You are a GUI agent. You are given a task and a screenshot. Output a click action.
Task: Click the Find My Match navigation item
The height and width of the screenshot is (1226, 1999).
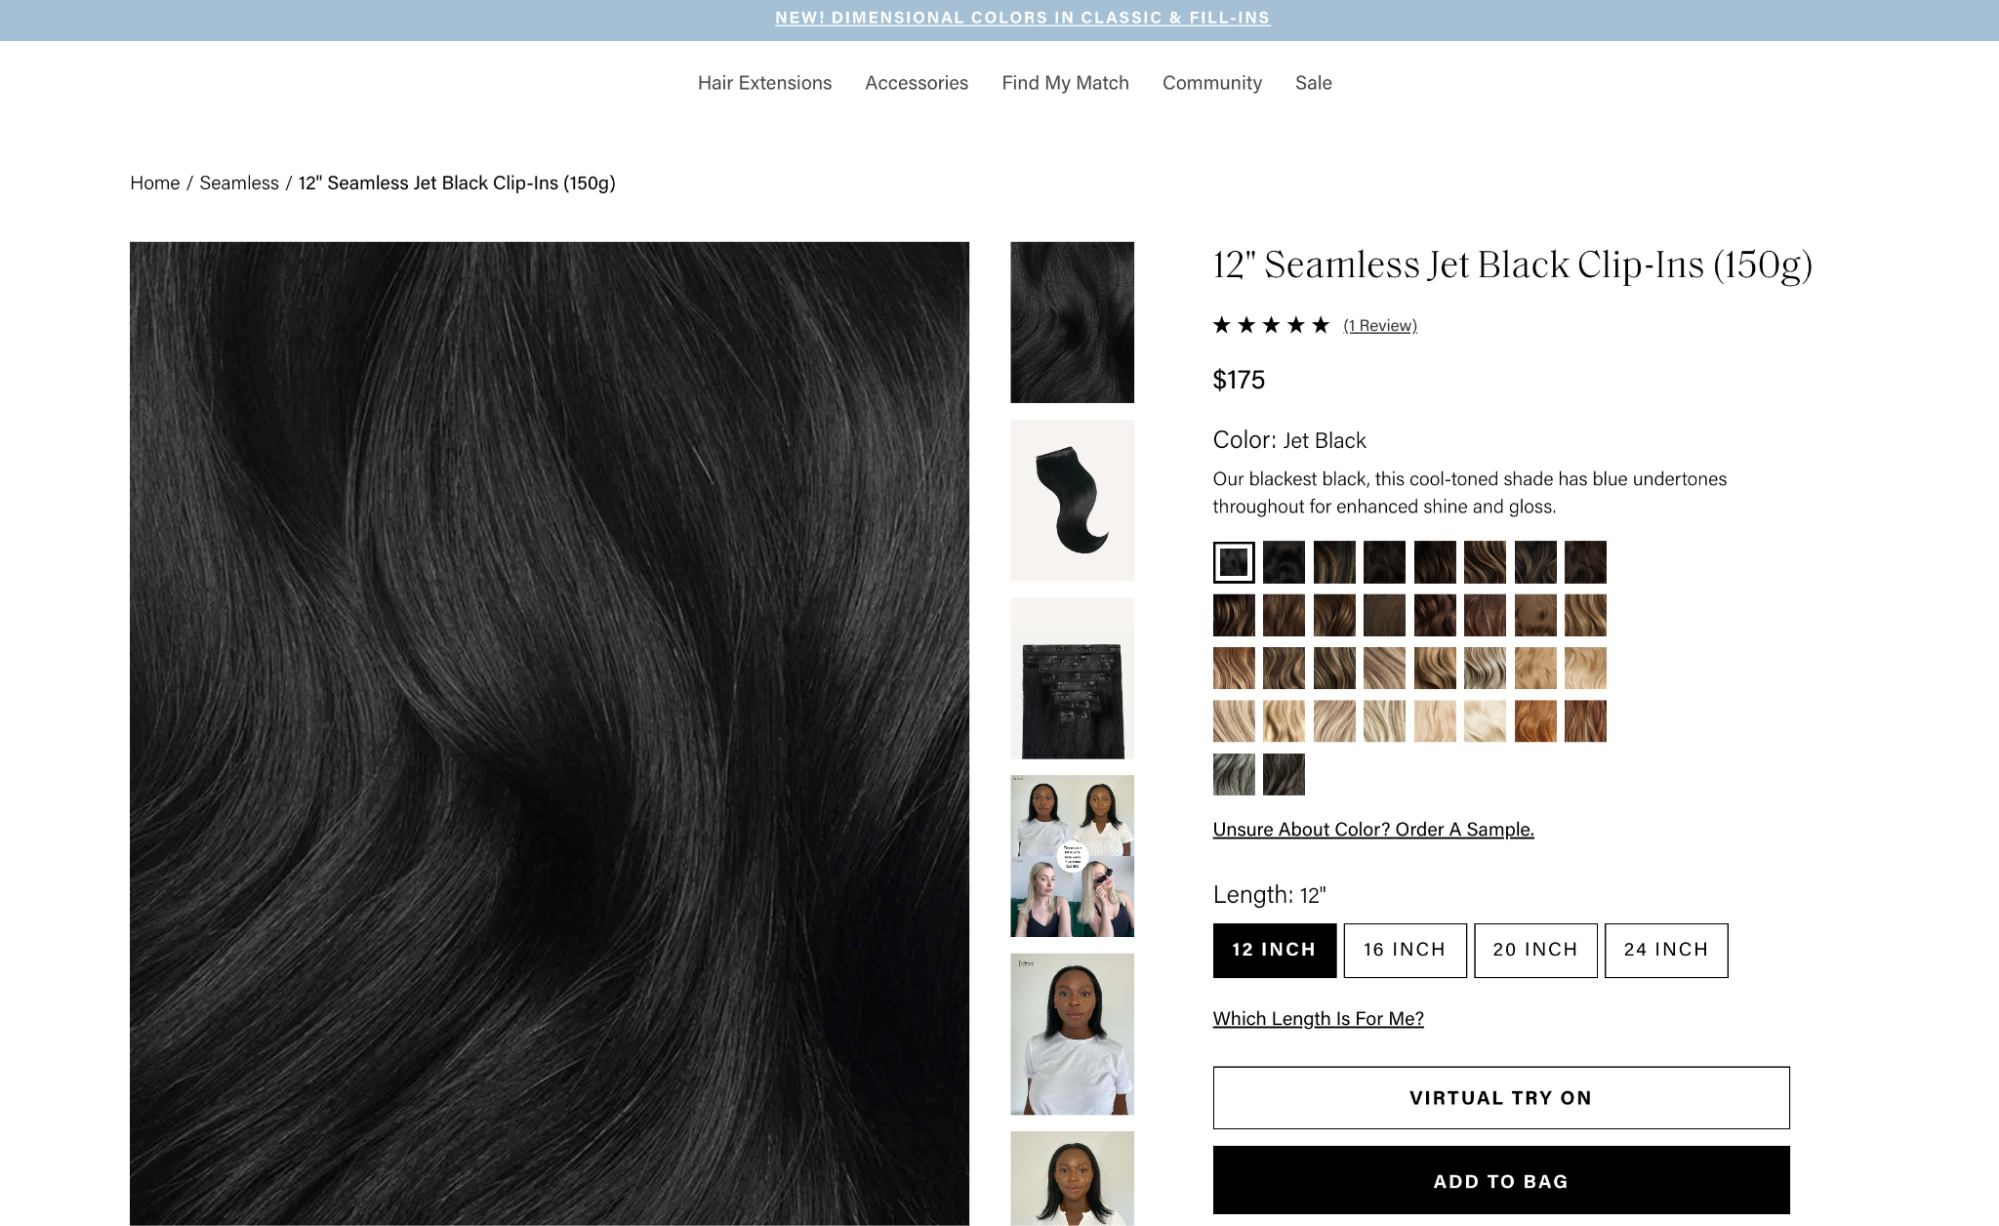tap(1065, 80)
